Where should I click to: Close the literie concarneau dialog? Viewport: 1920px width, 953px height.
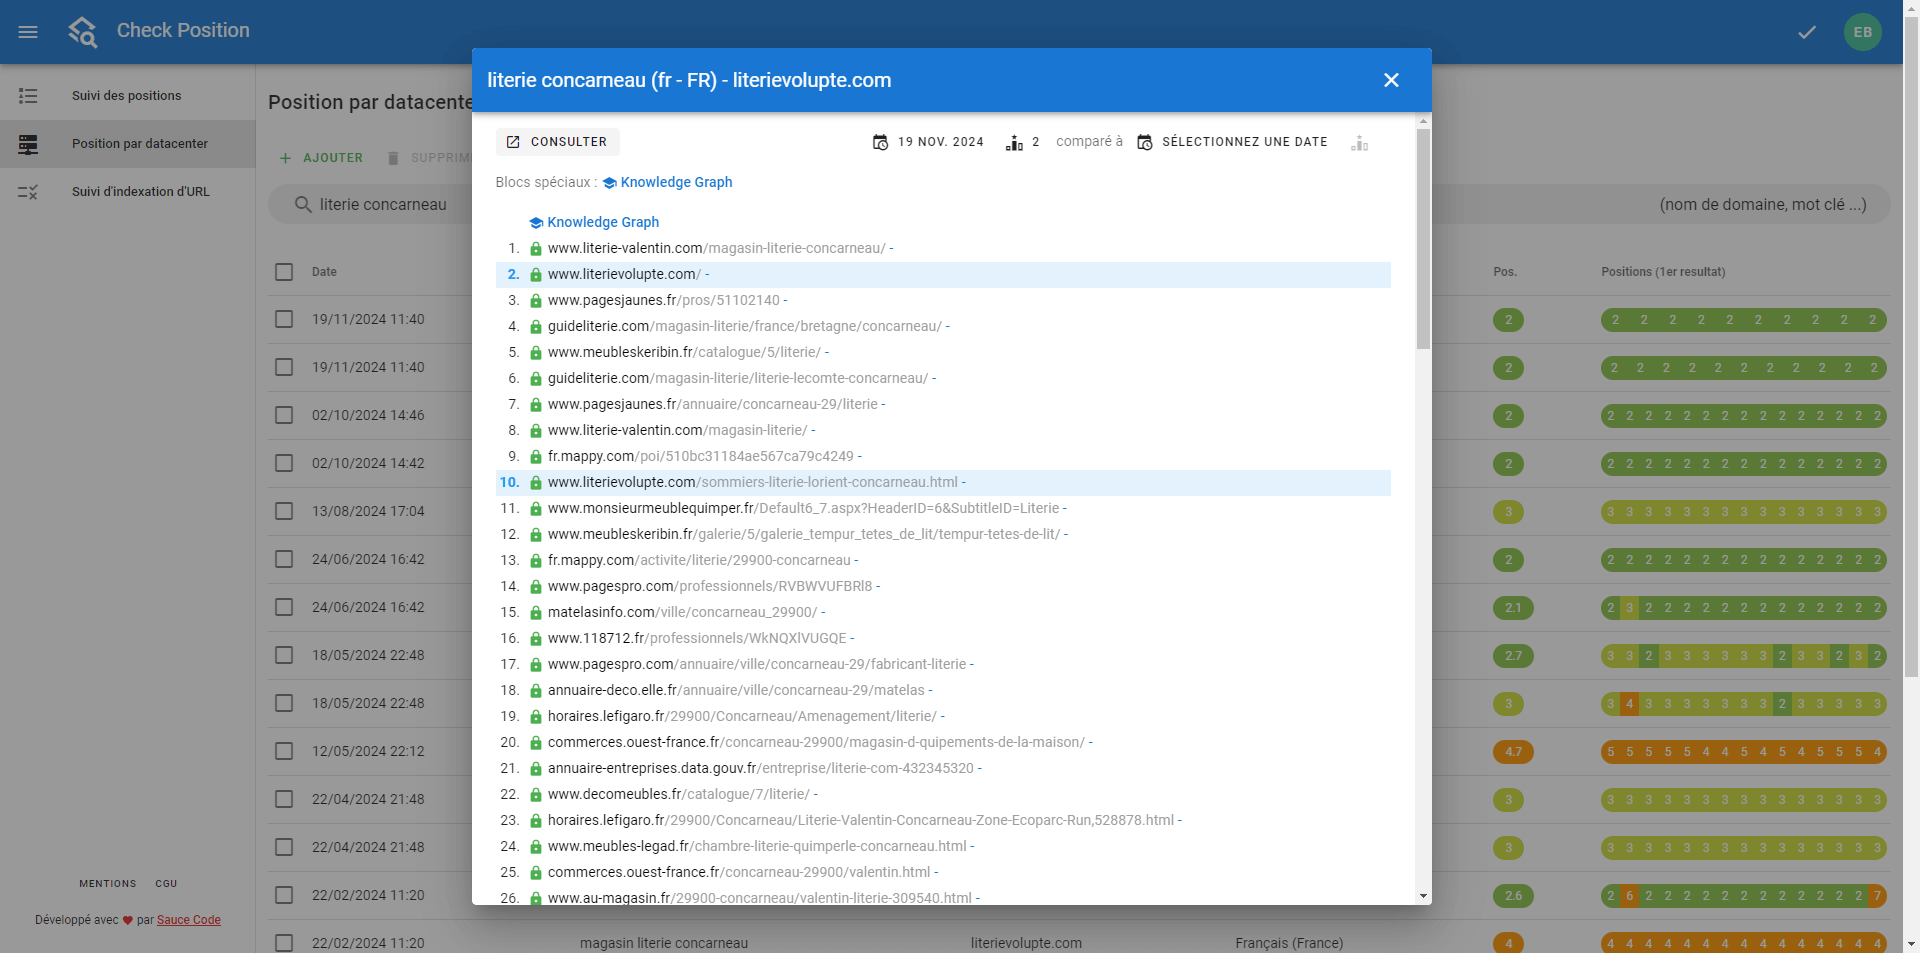[x=1391, y=80]
